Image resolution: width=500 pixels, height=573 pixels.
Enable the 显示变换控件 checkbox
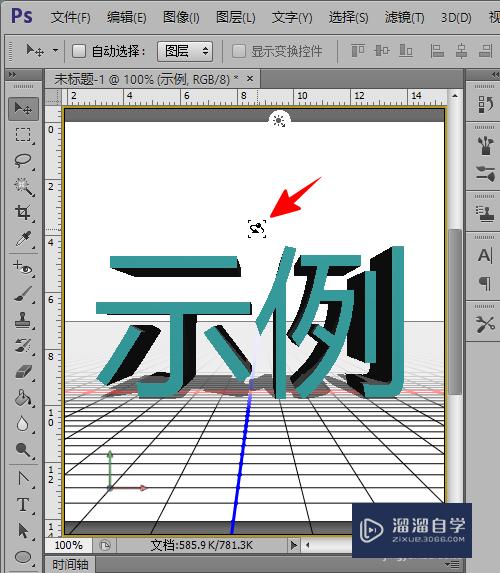click(239, 51)
